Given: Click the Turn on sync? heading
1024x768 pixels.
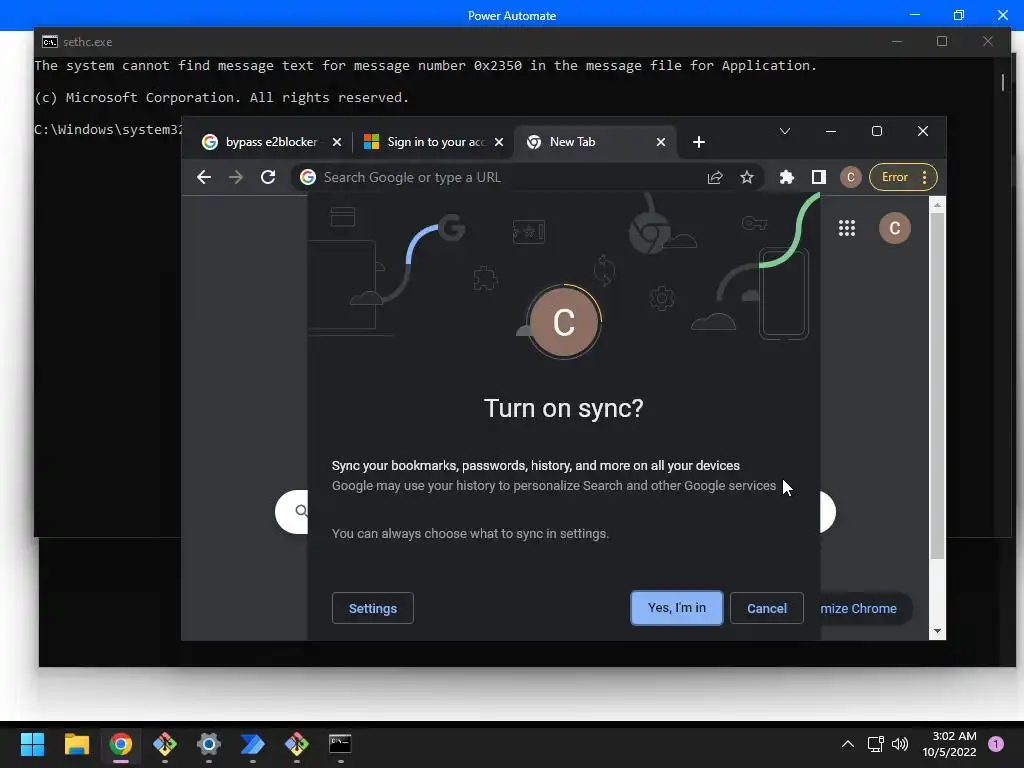Looking at the screenshot, I should (x=564, y=408).
